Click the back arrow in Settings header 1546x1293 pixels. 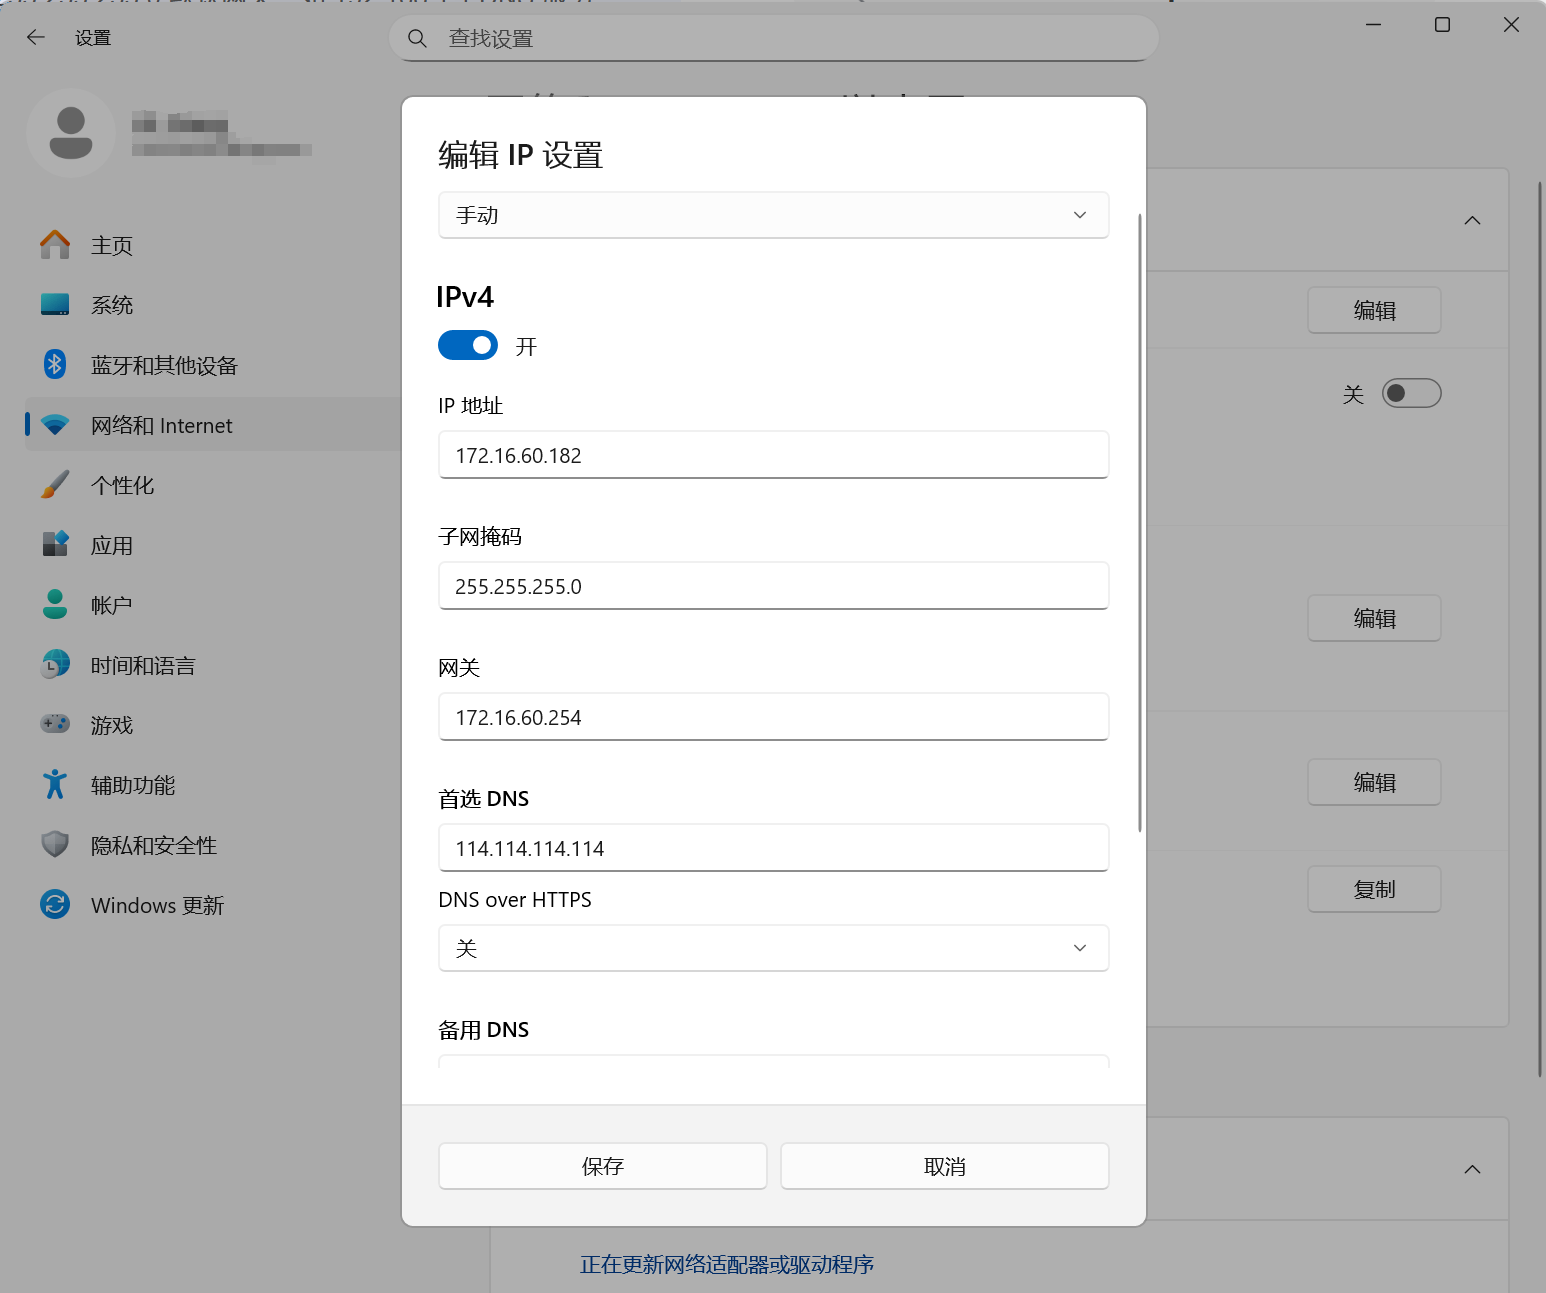point(36,38)
